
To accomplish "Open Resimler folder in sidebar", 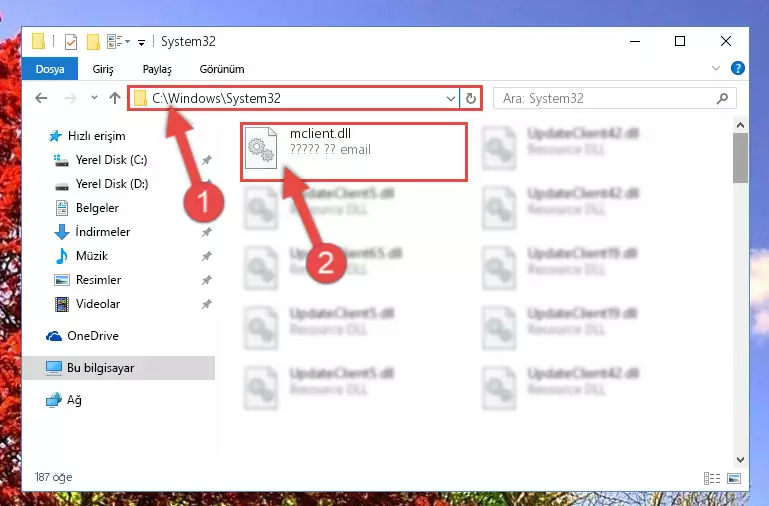I will coord(98,280).
